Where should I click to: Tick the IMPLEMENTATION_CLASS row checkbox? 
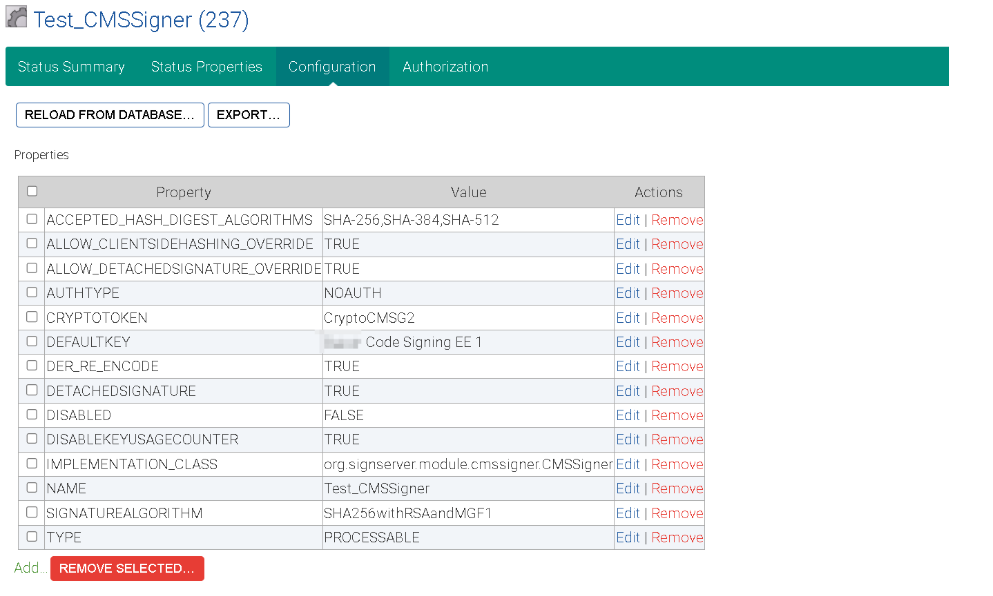32,463
